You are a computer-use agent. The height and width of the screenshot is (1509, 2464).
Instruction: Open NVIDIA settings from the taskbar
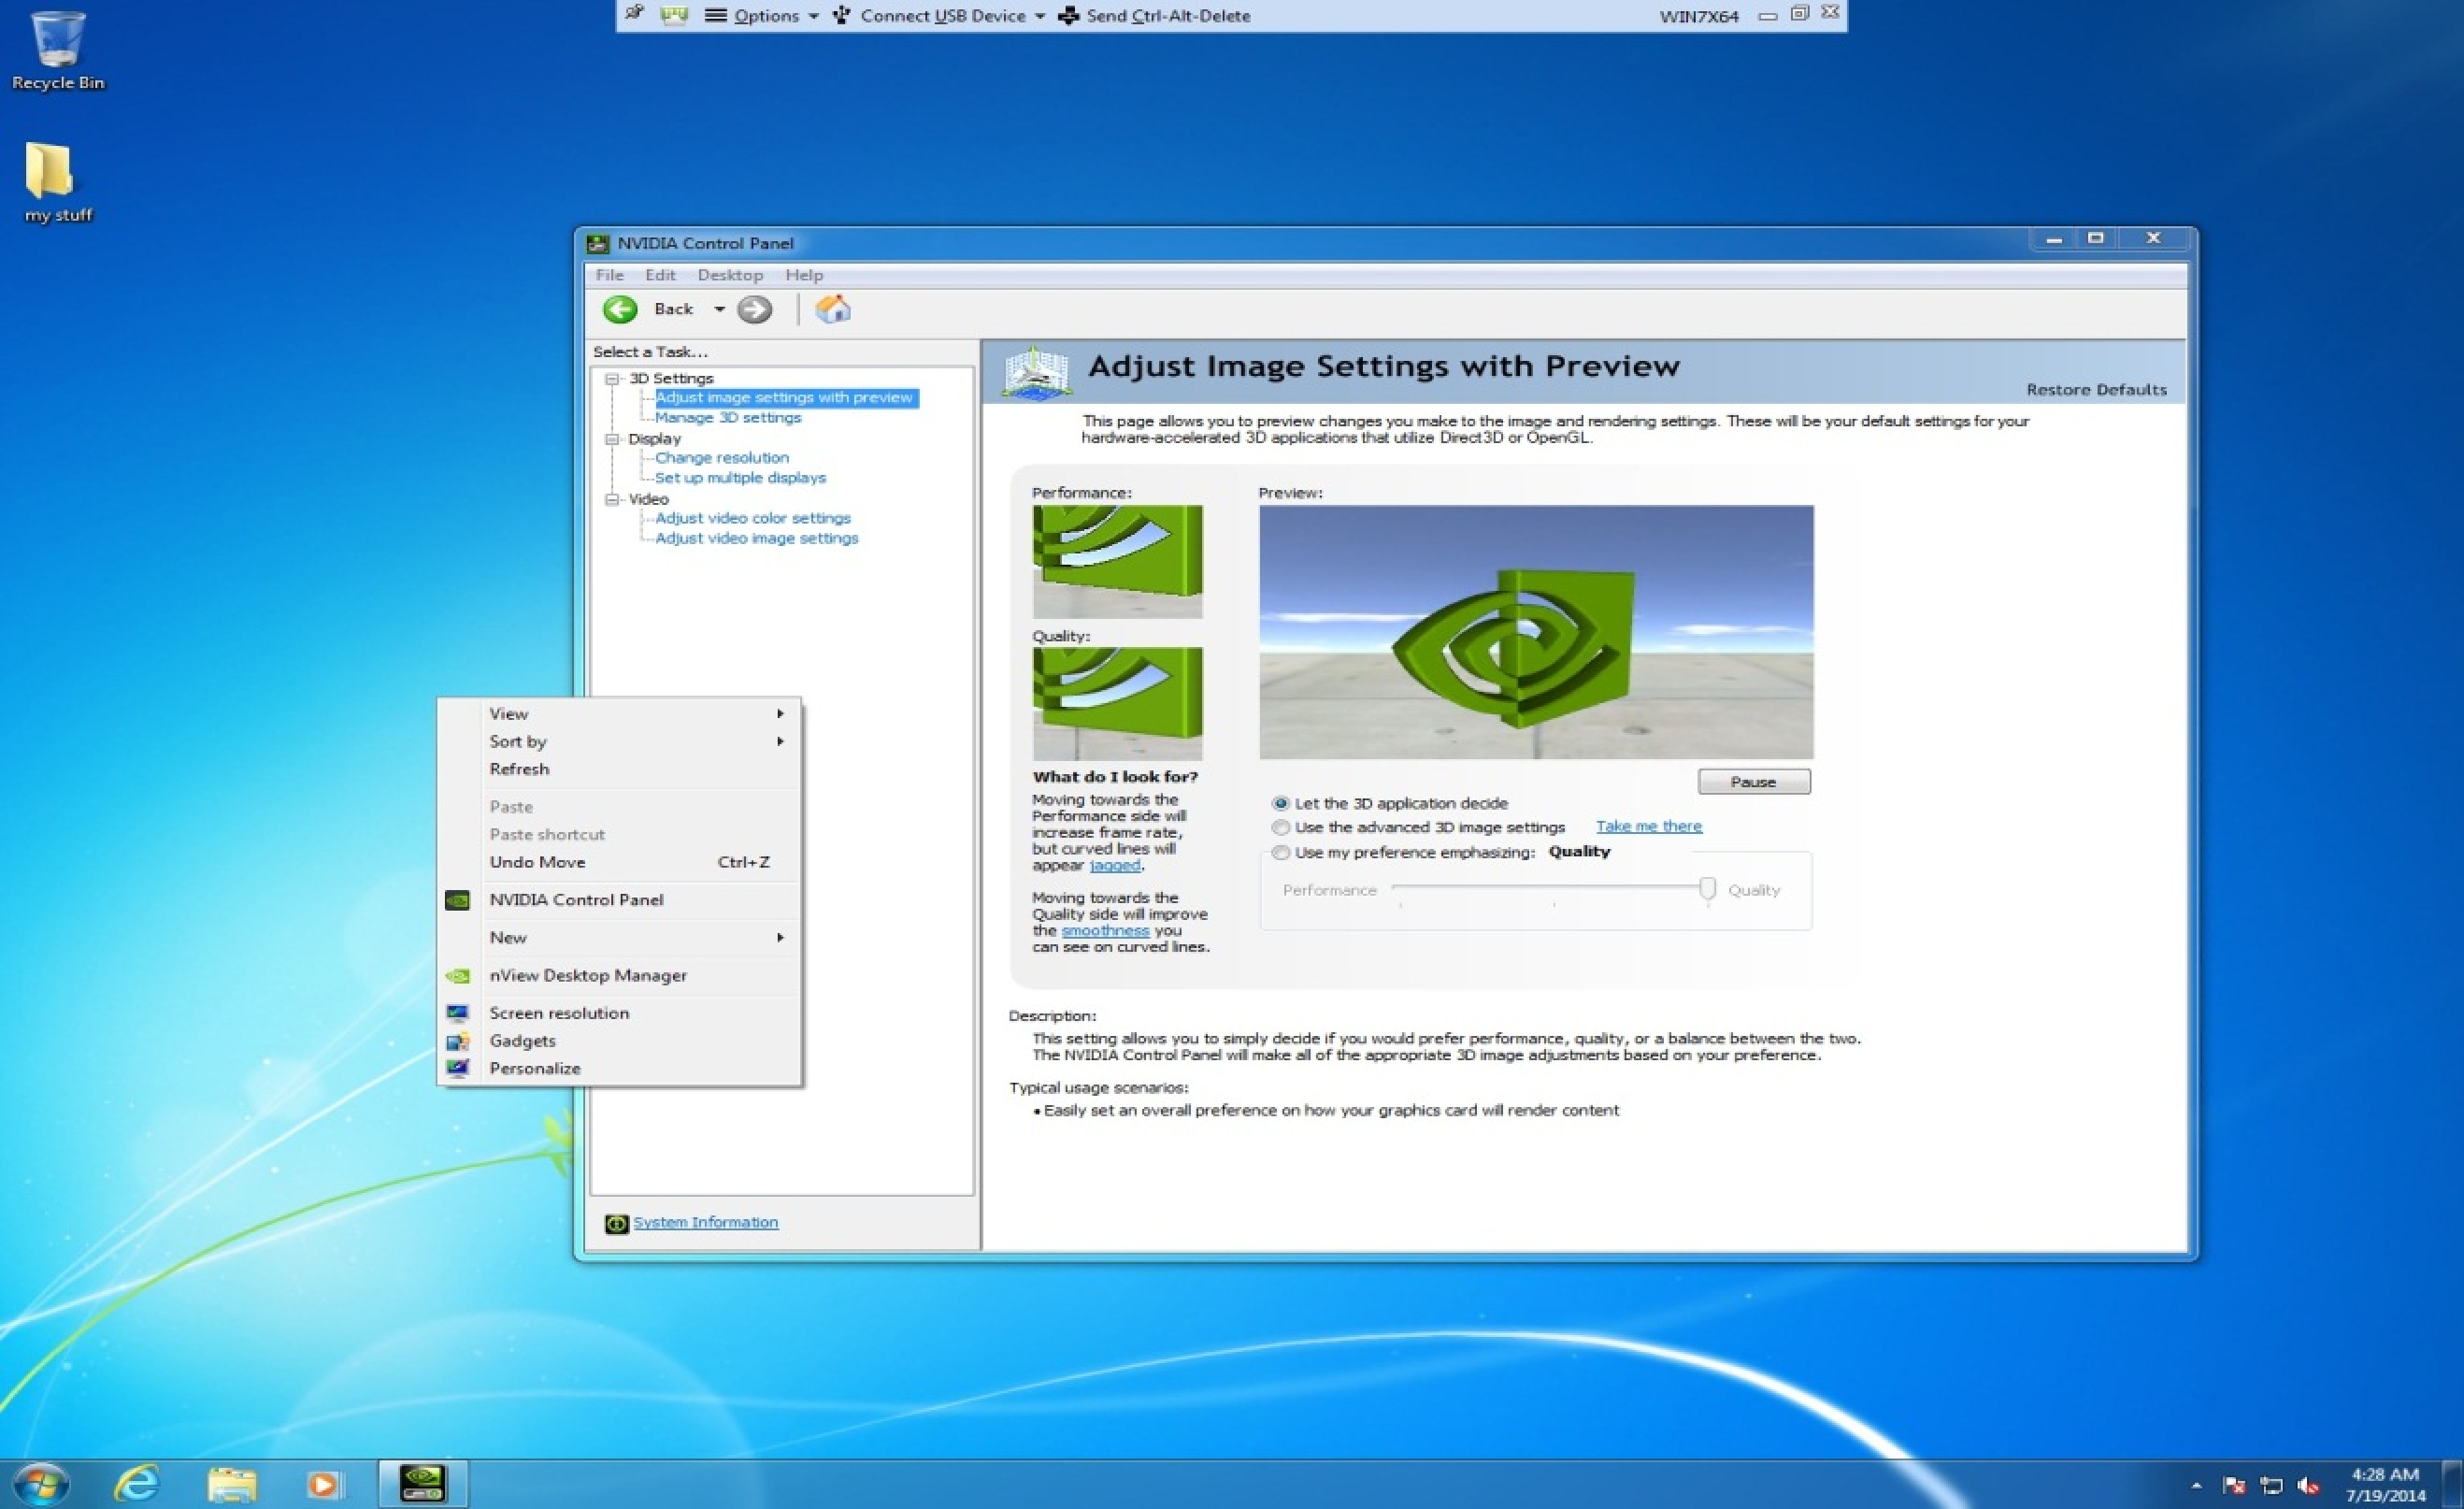click(x=424, y=1483)
